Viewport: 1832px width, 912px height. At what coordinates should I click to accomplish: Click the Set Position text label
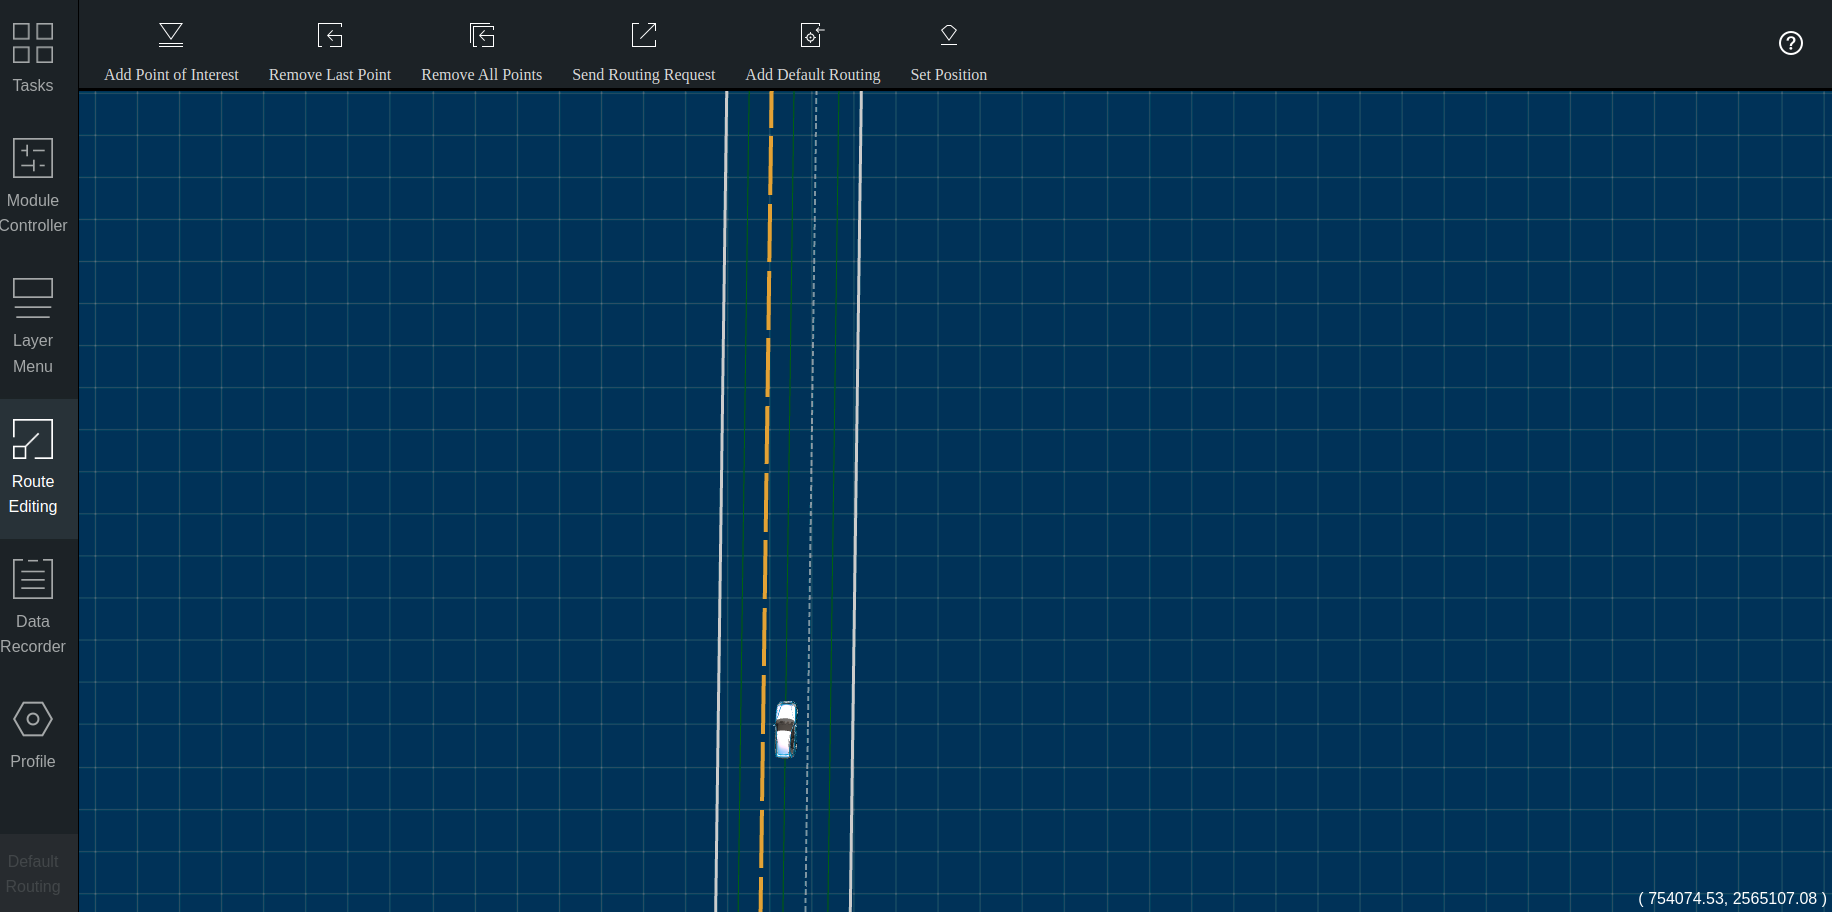pyautogui.click(x=948, y=75)
